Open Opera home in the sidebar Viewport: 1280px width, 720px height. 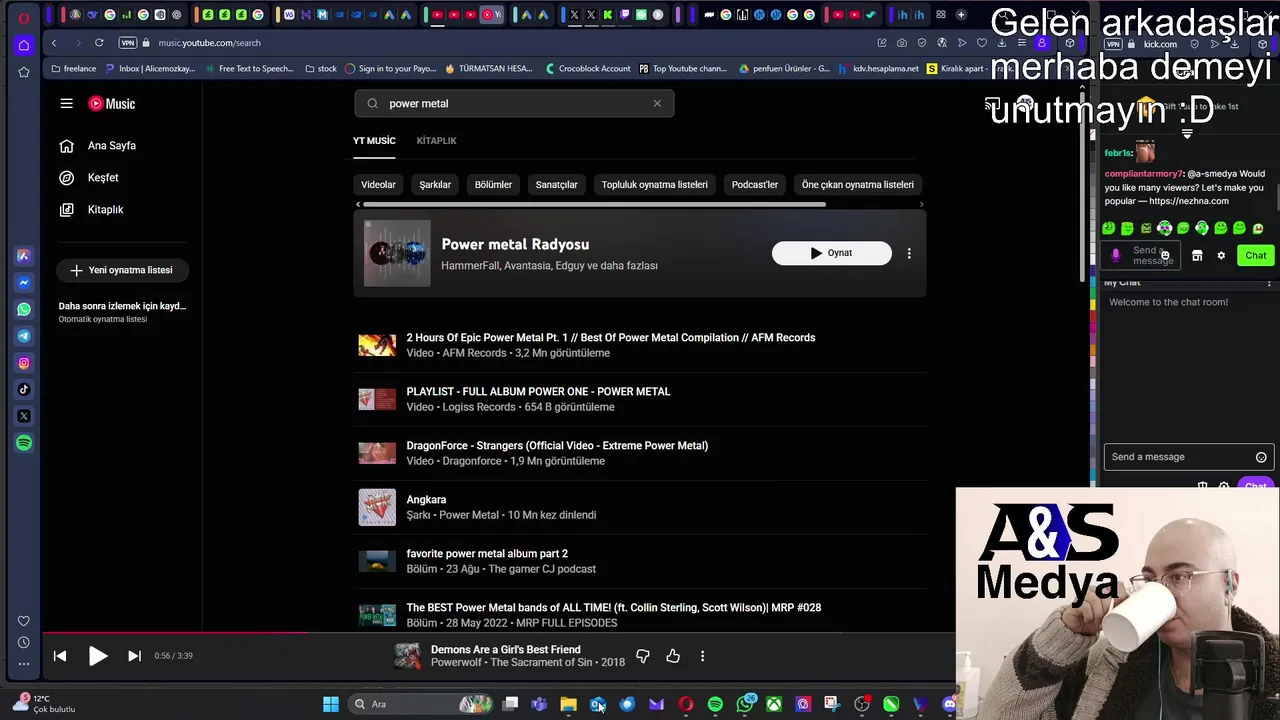[24, 45]
